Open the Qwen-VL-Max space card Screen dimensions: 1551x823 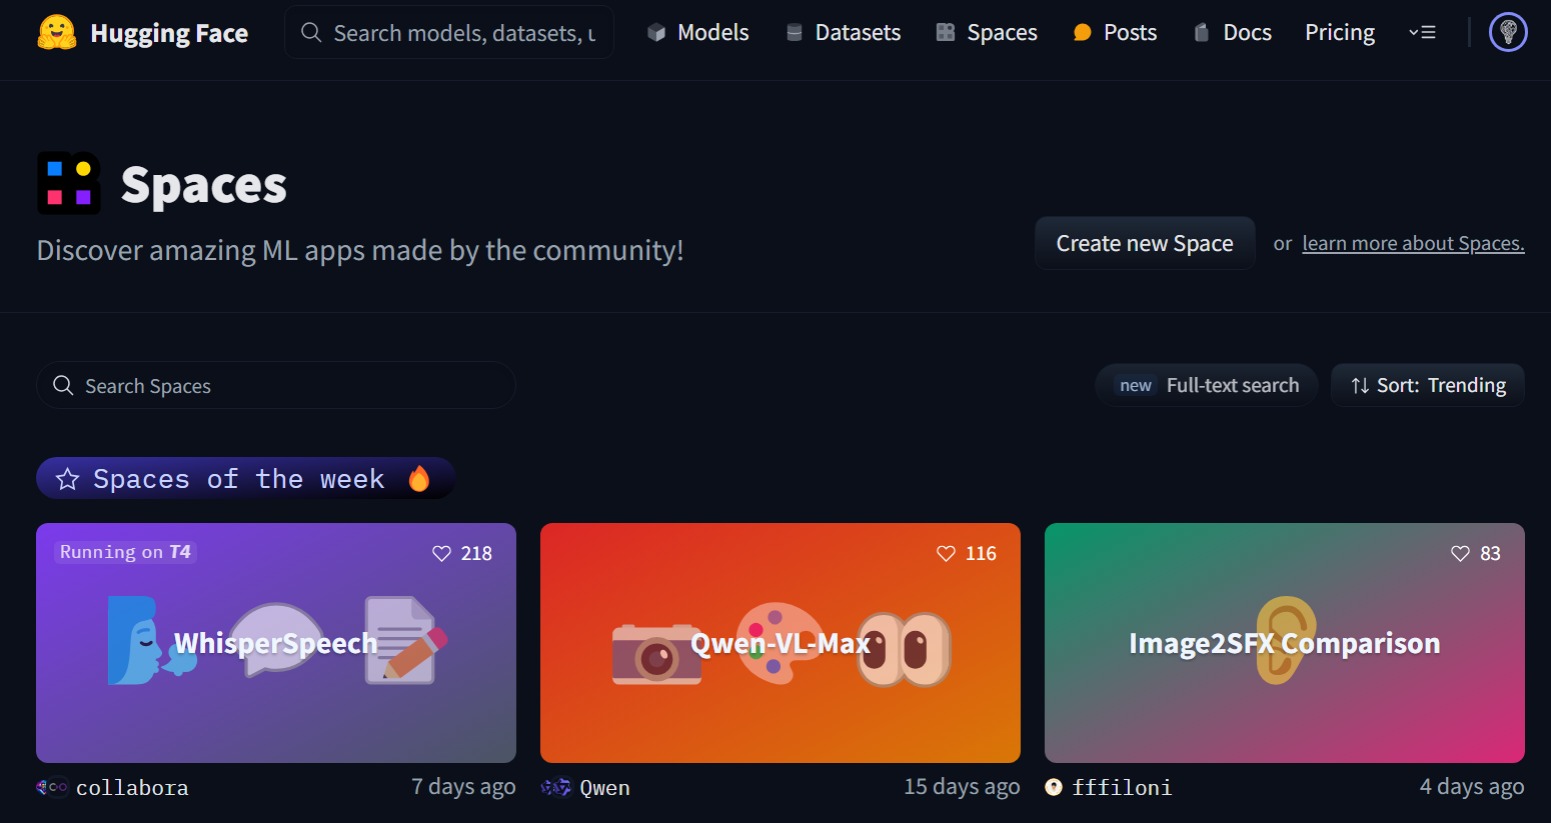780,643
